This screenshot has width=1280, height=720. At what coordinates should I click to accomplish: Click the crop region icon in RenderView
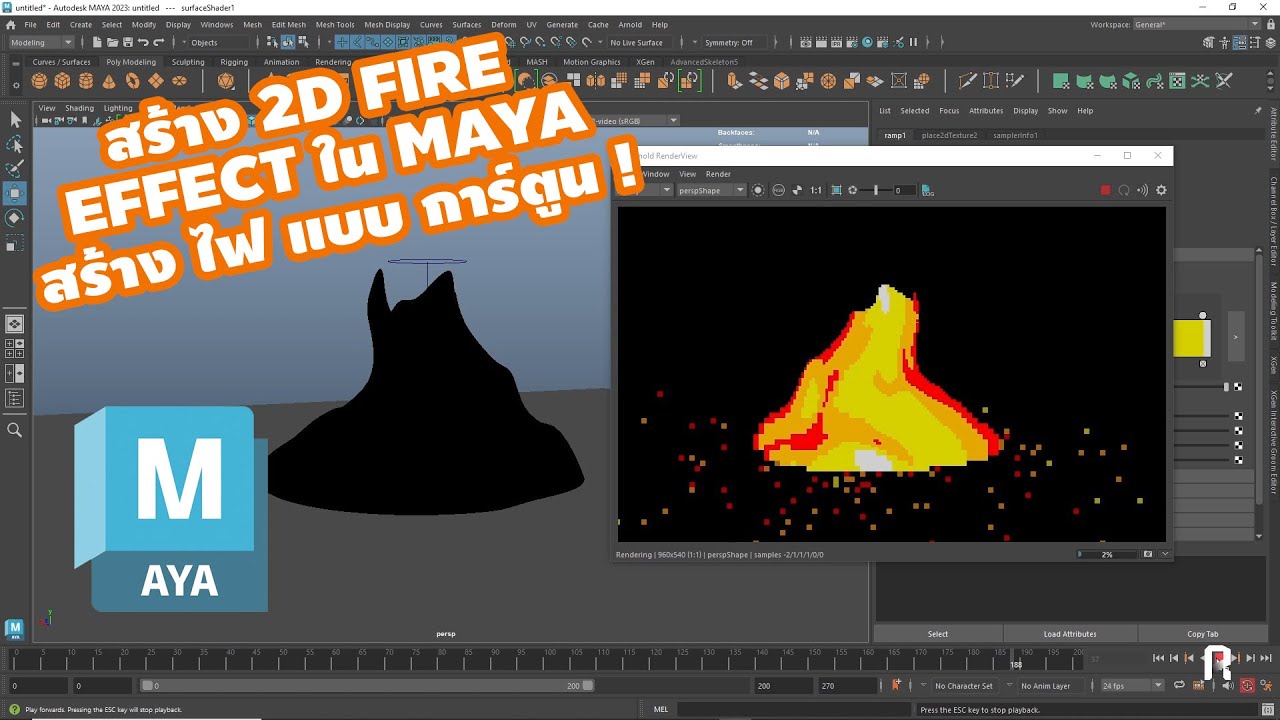836,190
